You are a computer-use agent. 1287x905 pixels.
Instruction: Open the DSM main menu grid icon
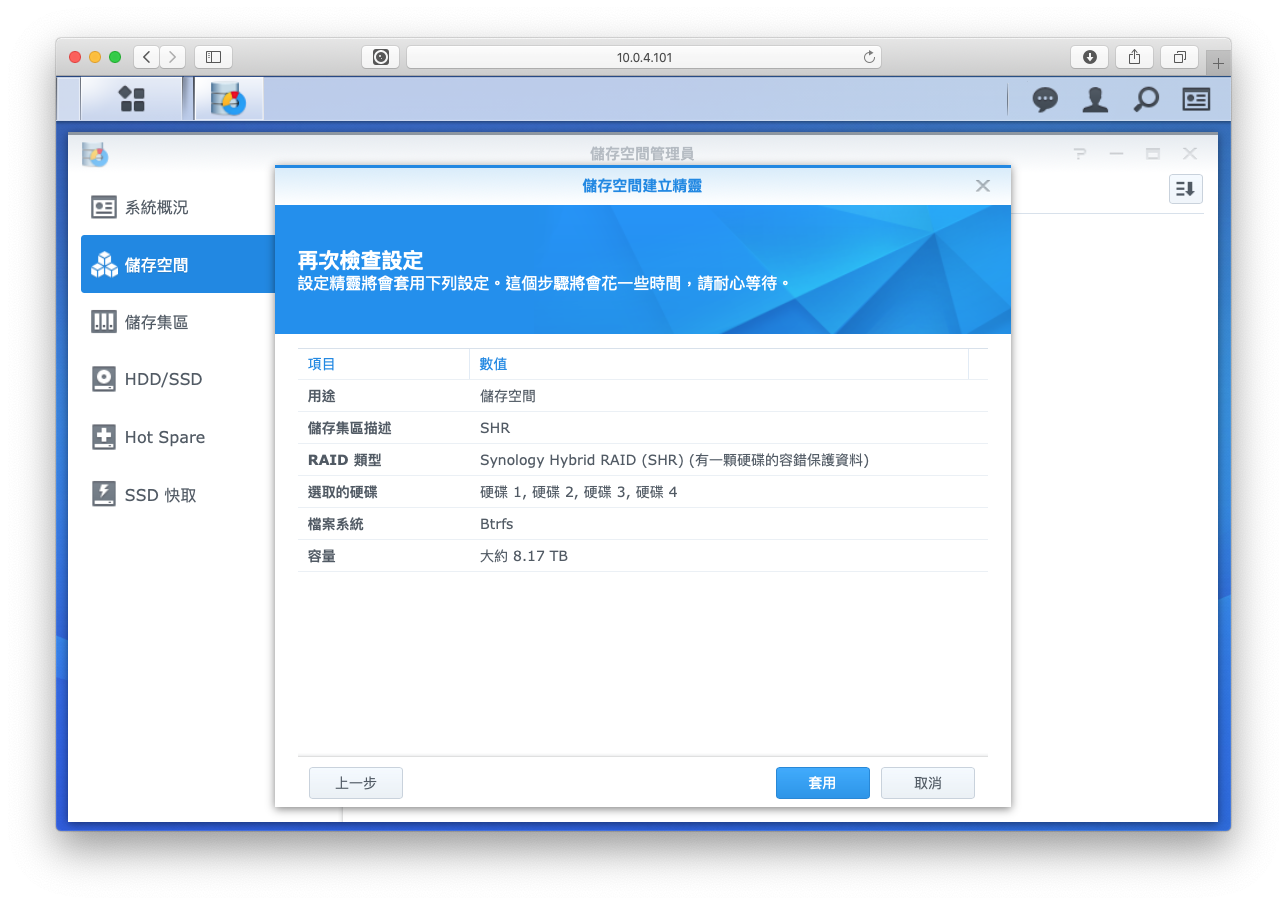(132, 99)
